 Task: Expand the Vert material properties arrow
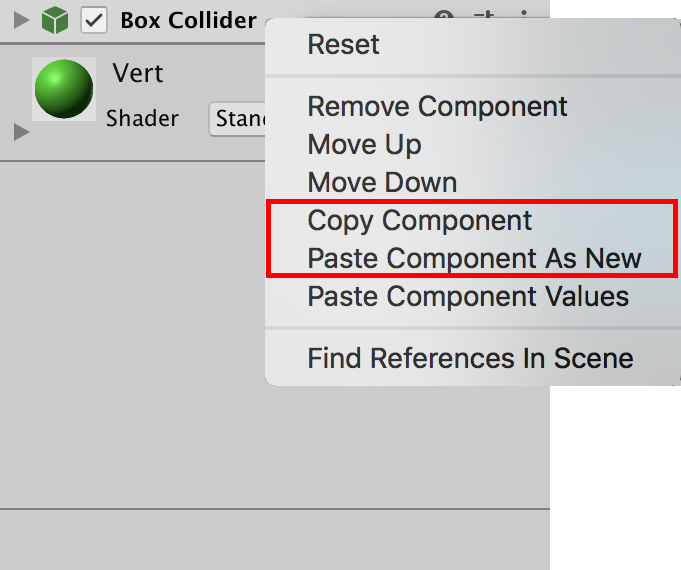[21, 131]
